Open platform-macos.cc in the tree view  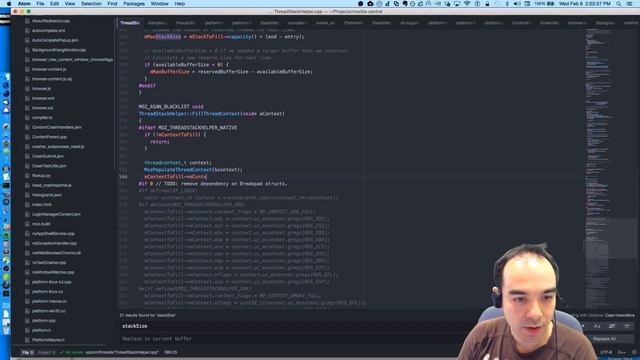[49, 301]
